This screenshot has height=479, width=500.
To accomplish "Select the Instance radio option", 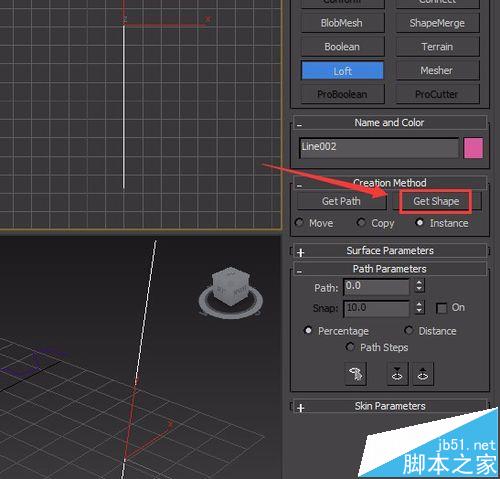I will point(420,222).
